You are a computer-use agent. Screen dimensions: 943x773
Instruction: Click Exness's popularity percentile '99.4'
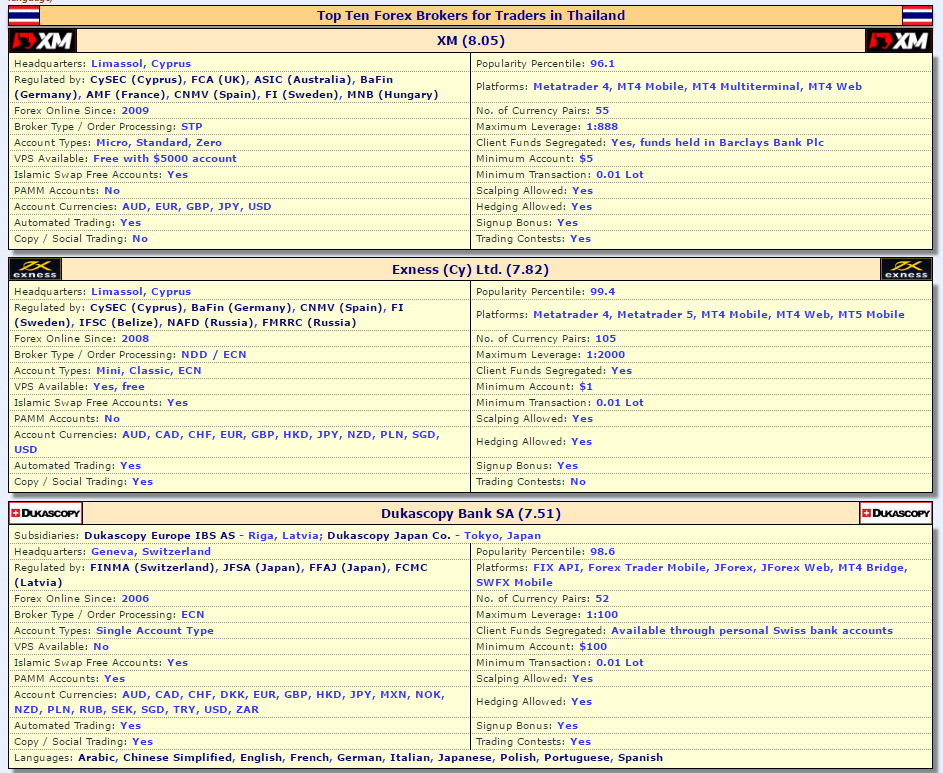(x=603, y=292)
